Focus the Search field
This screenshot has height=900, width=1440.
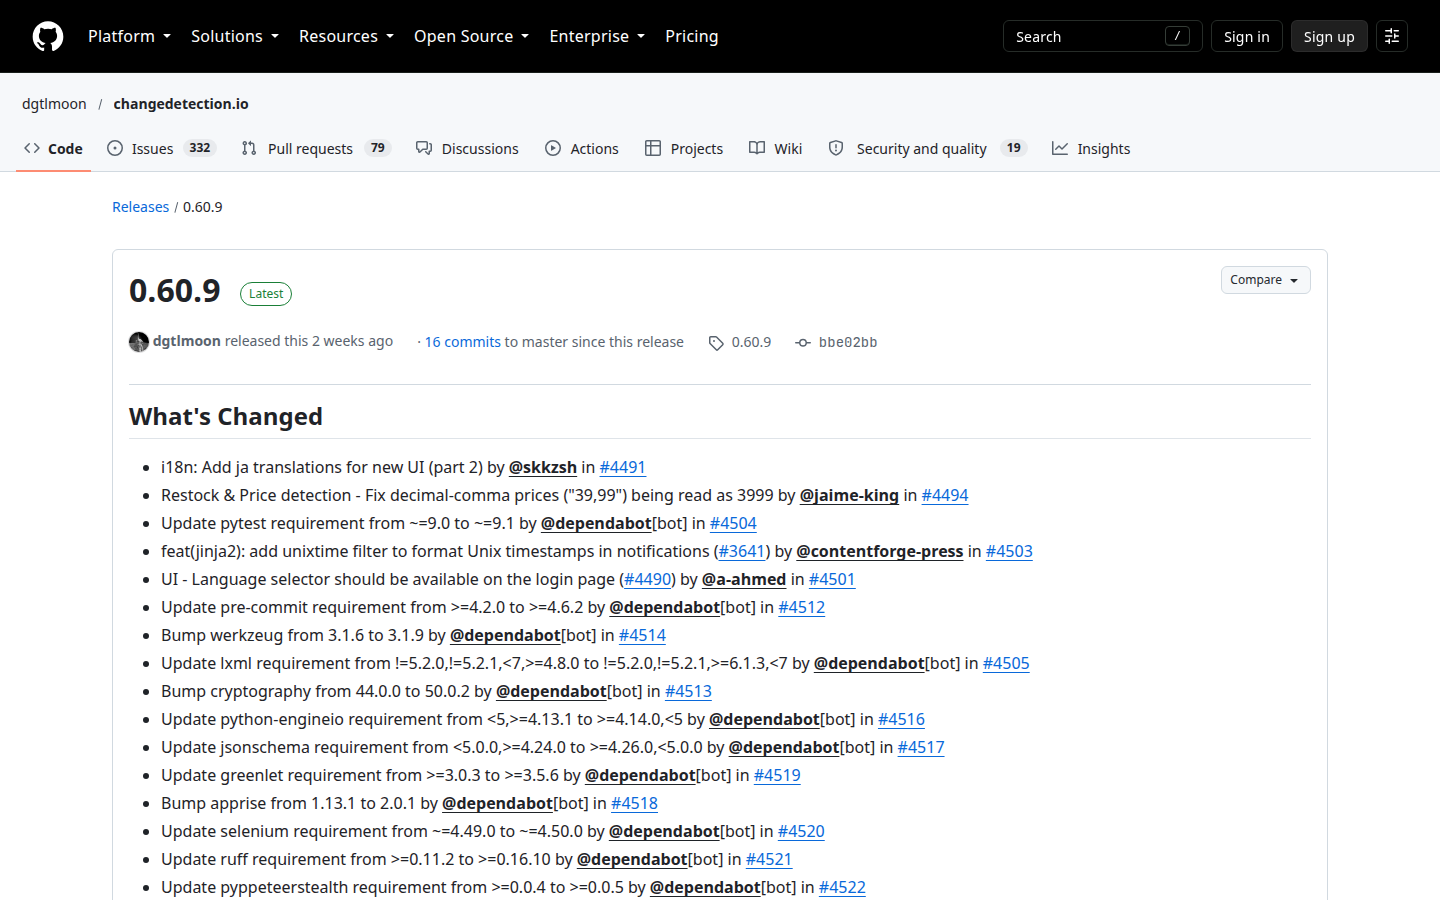(1103, 36)
